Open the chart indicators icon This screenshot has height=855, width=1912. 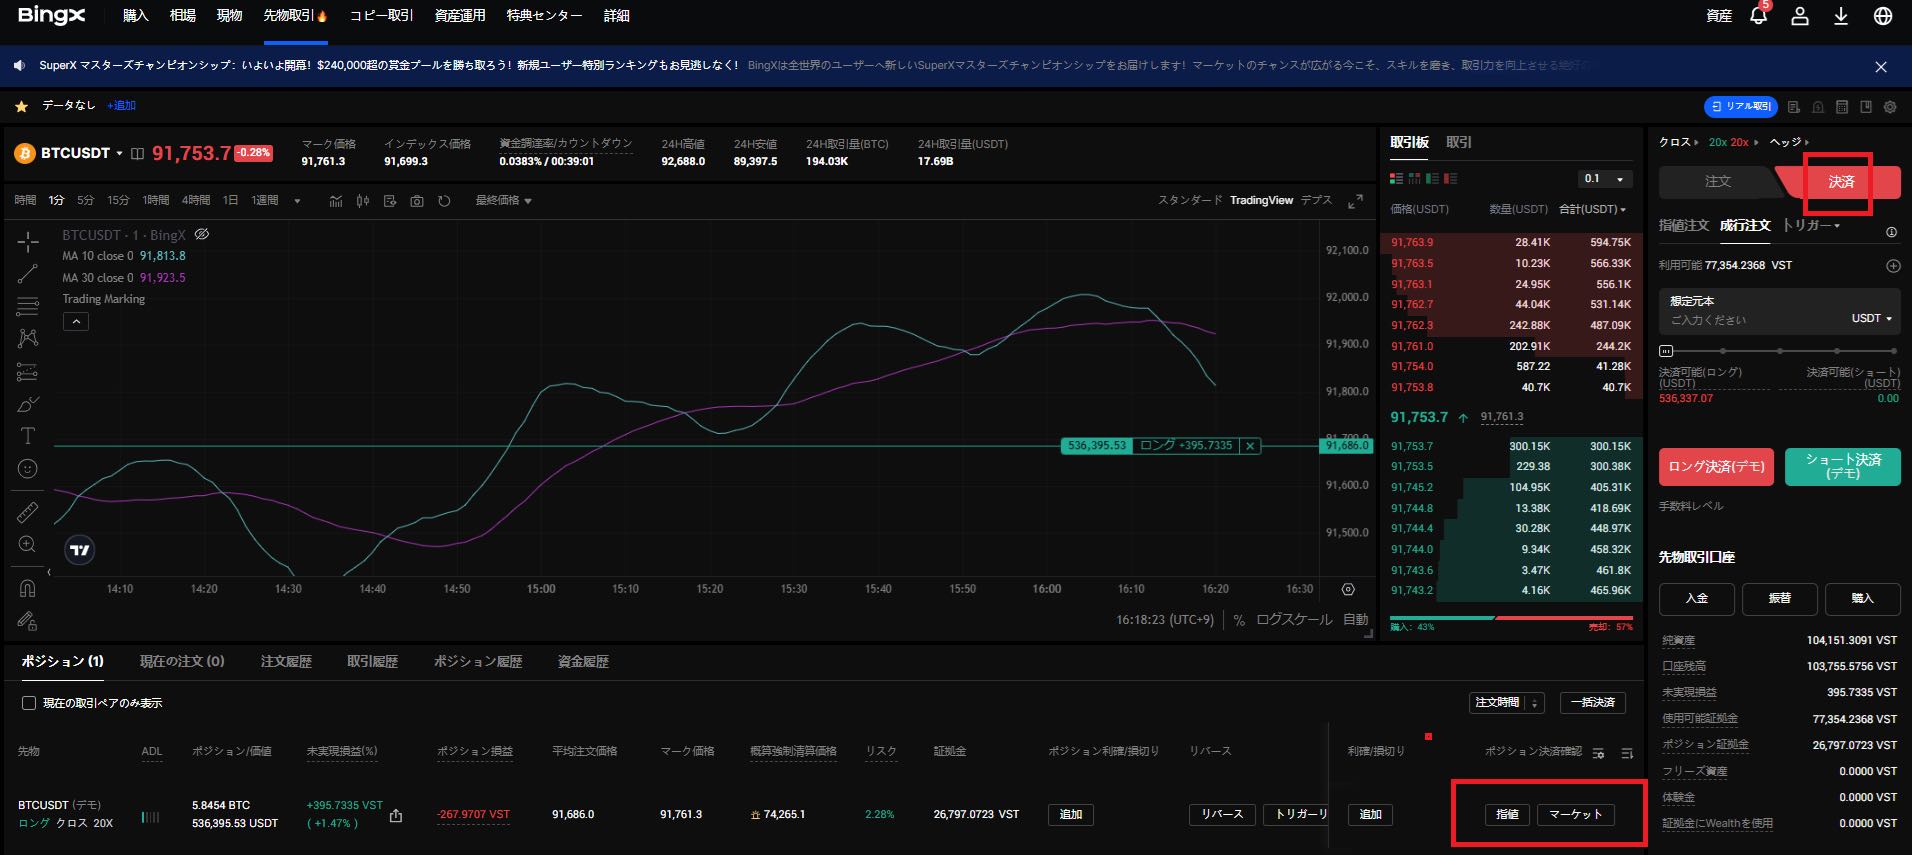click(337, 201)
